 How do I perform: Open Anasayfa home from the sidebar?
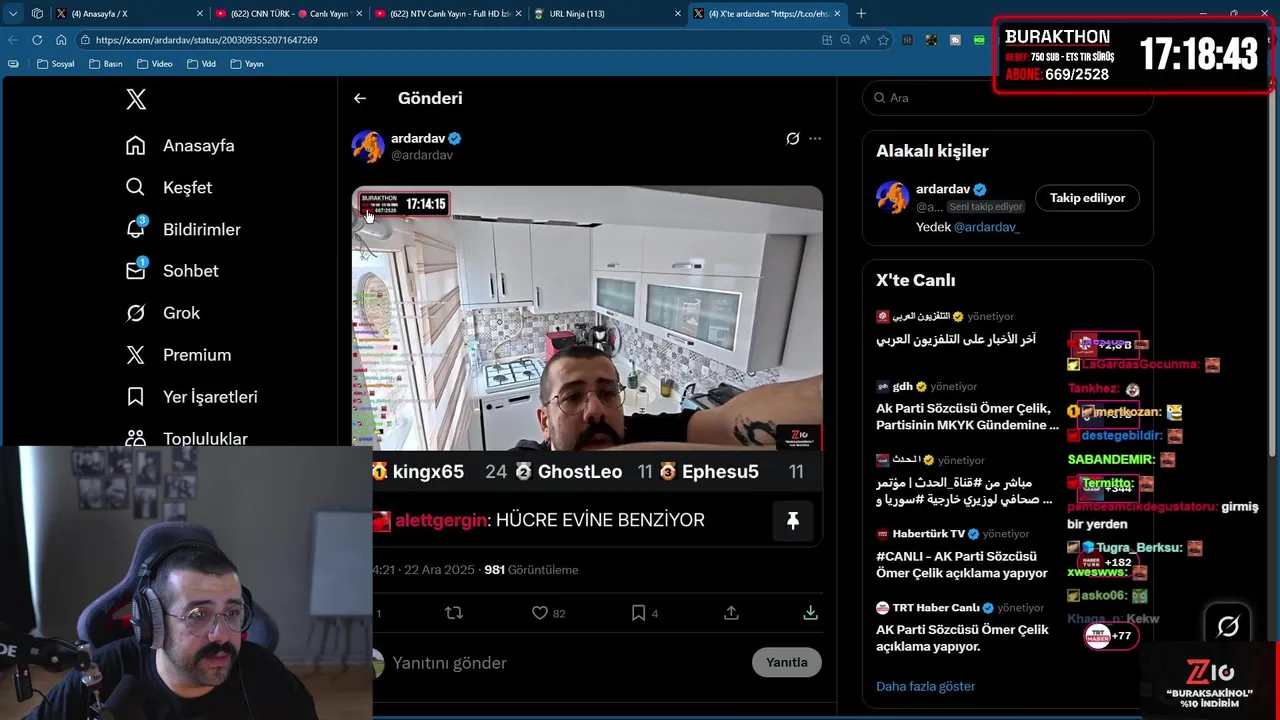pos(180,146)
